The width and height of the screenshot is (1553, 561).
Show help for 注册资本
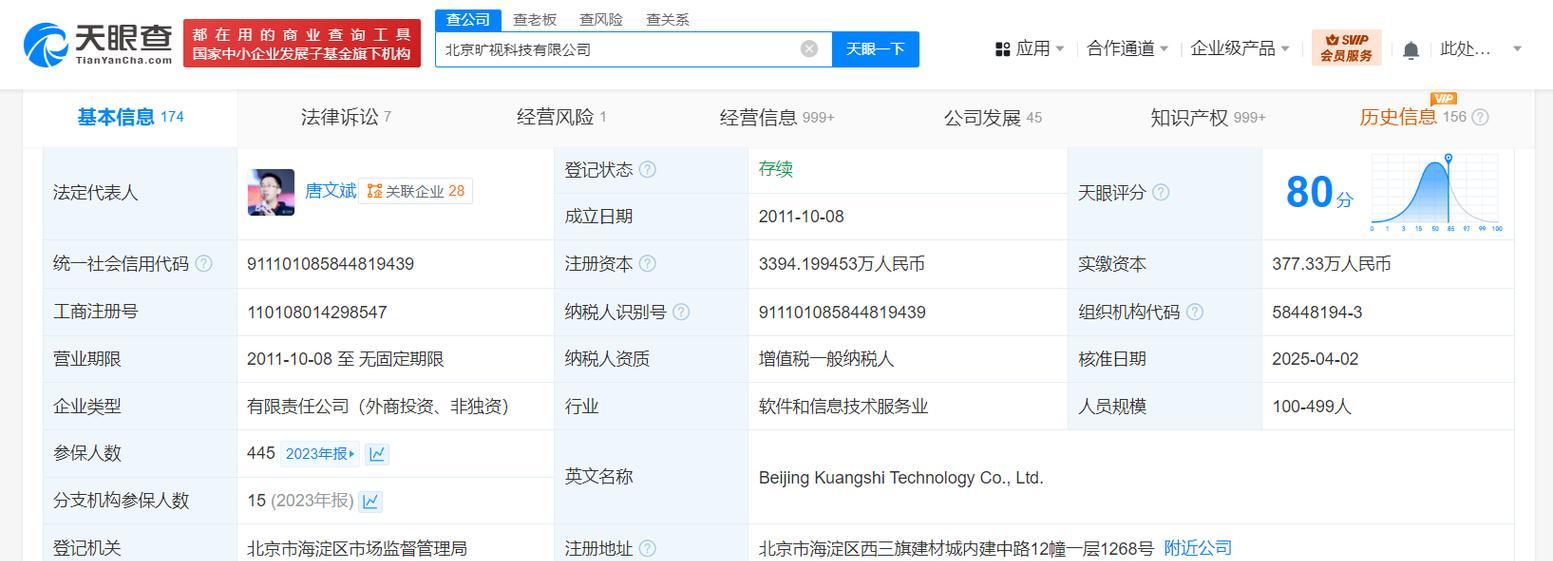pyautogui.click(x=647, y=264)
